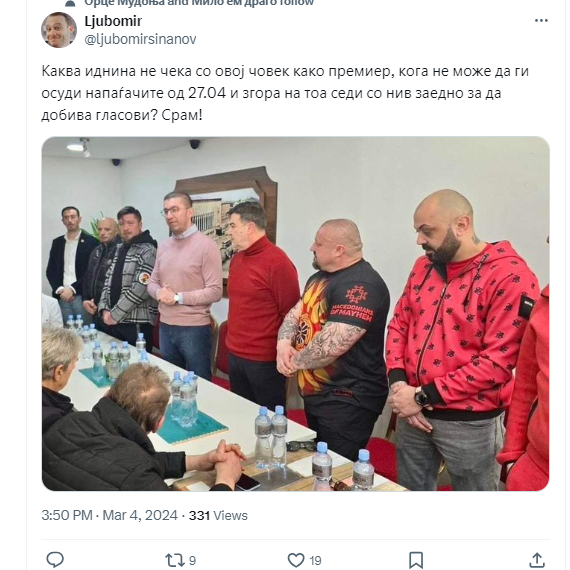Image resolution: width=570 pixels, height=570 pixels.
Task: Open the three-dot more options menu
Action: click(541, 20)
